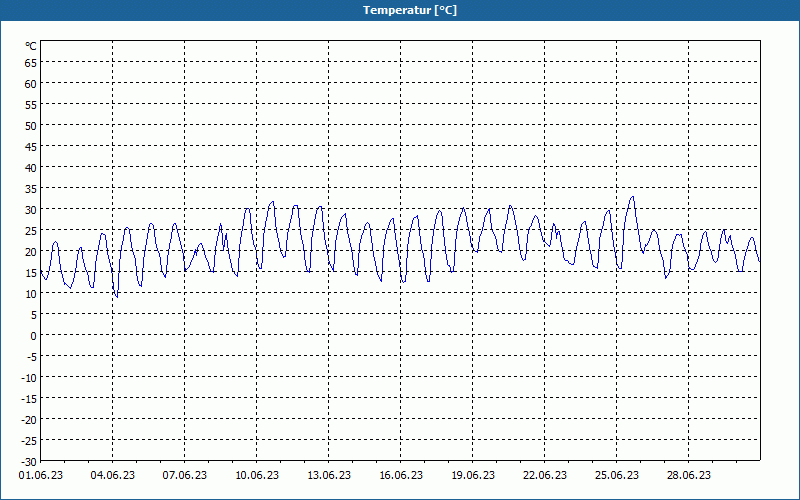The image size is (800, 500).
Task: Click the -20 value on temperature axis
Action: (29, 420)
